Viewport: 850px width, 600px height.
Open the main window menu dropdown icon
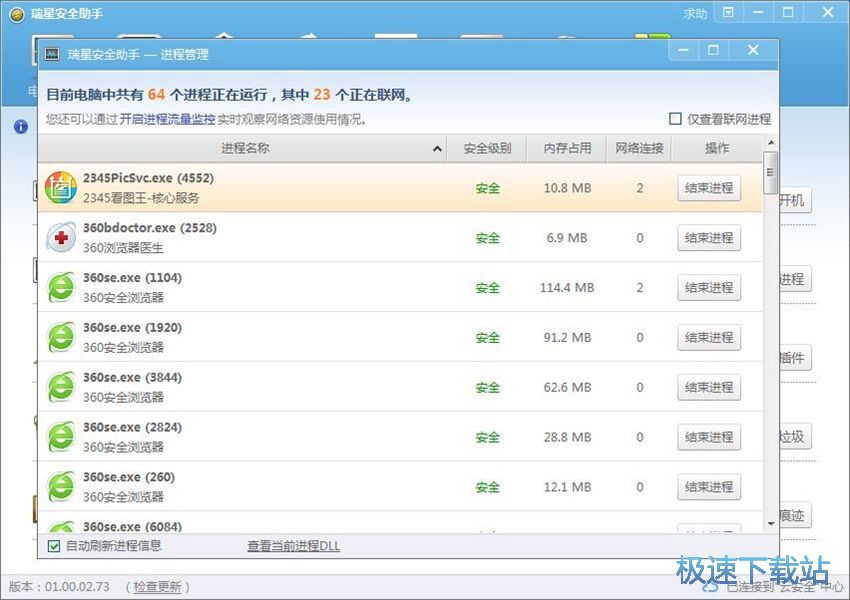pyautogui.click(x=729, y=12)
